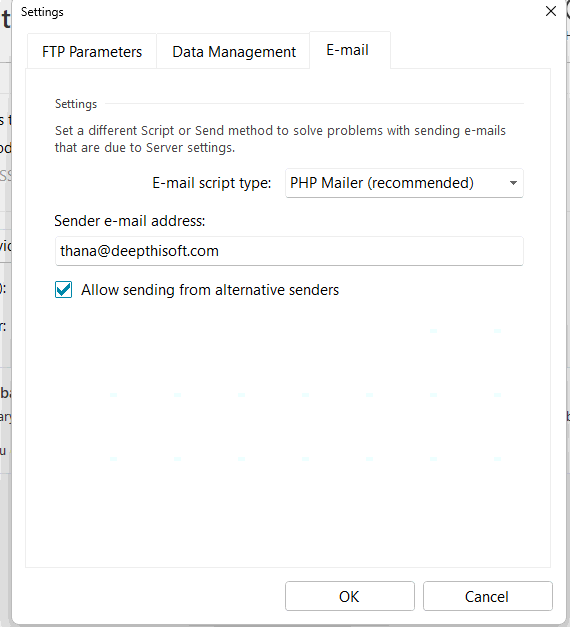Dismiss changes with the Cancel button
Screen dimensions: 570x627
click(x=488, y=596)
